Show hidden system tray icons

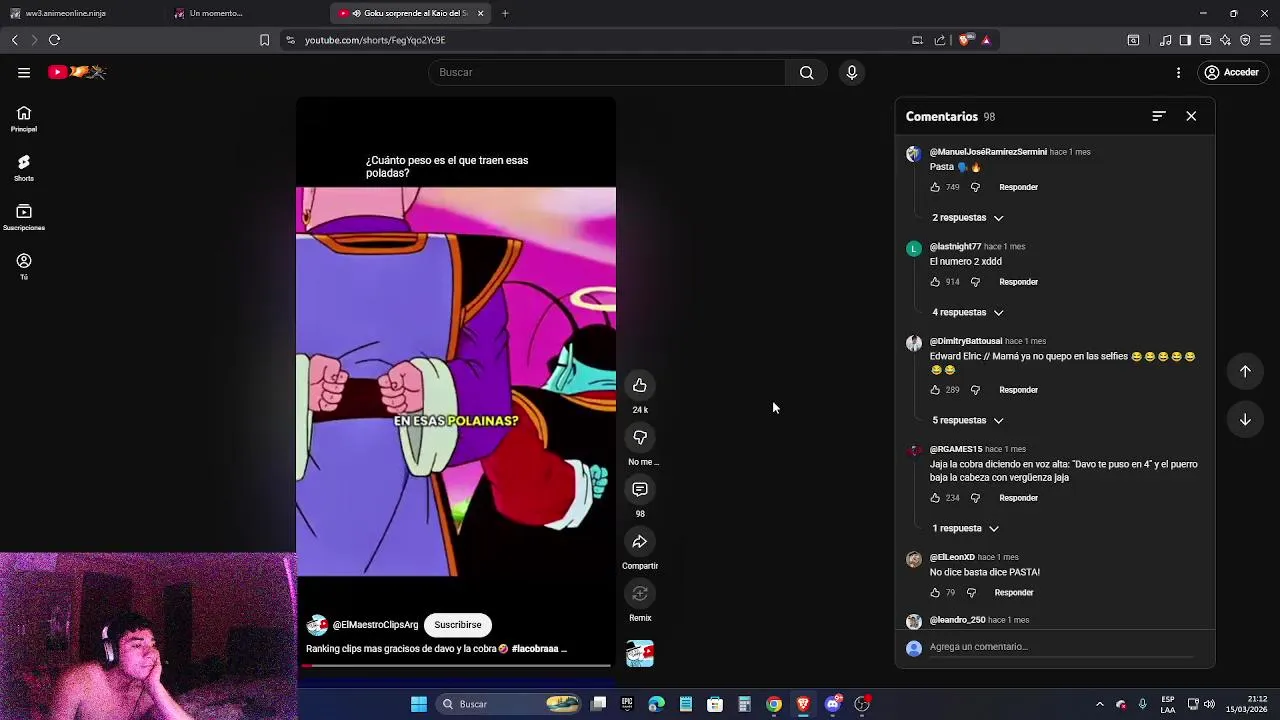1099,705
